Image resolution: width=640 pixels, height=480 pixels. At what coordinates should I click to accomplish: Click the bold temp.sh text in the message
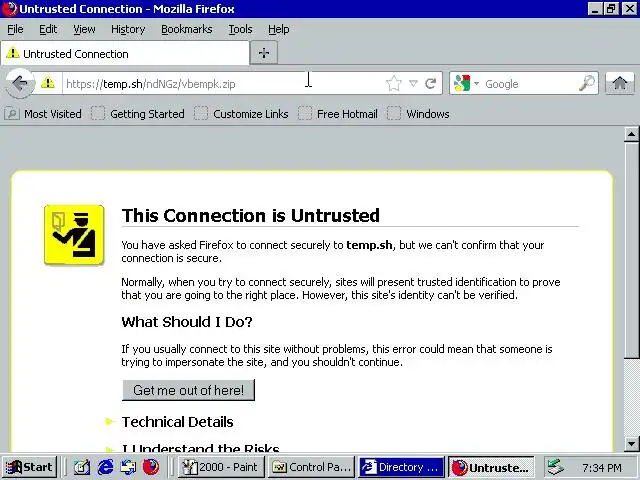coord(369,245)
